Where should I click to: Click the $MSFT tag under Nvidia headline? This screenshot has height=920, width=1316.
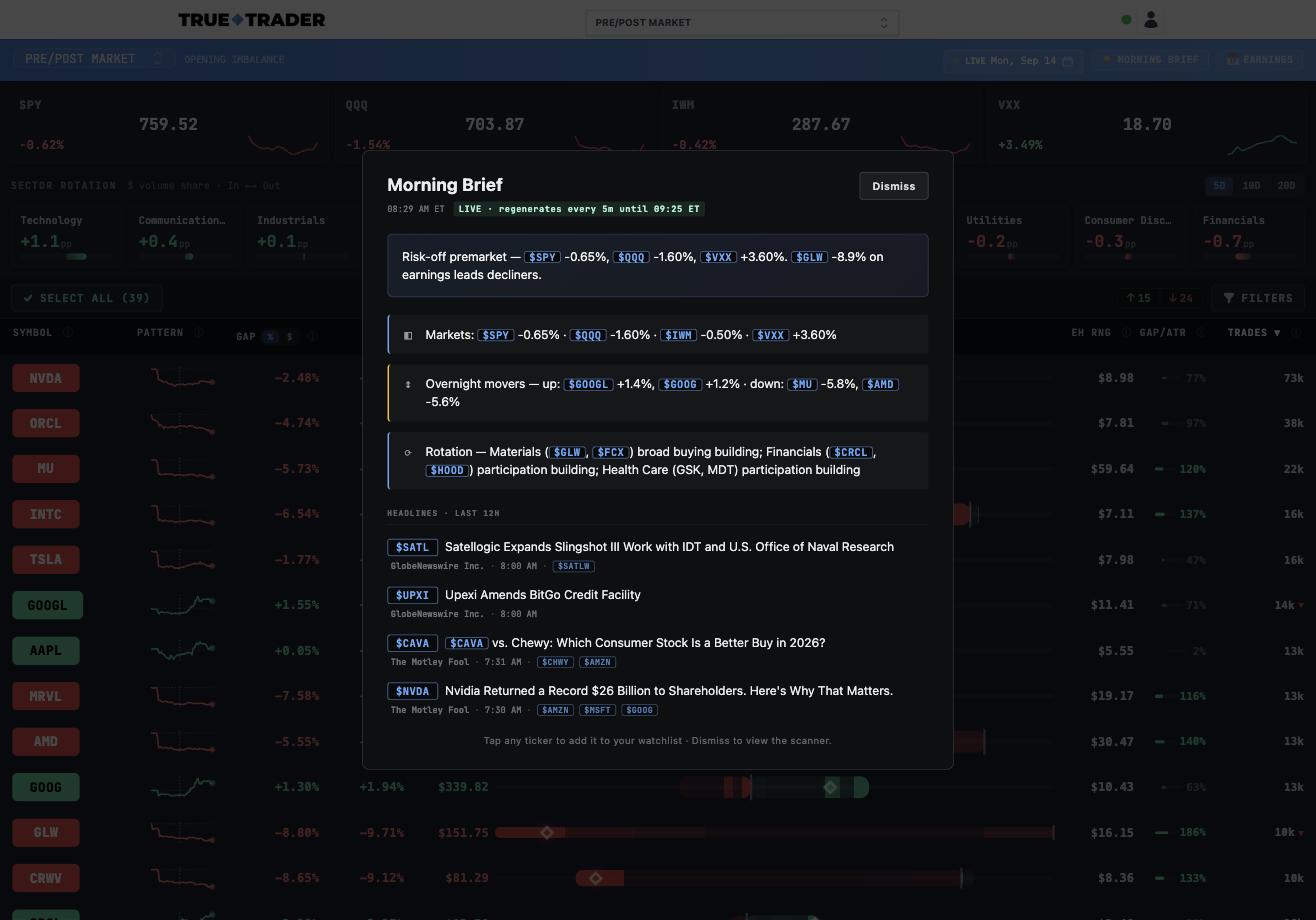597,710
